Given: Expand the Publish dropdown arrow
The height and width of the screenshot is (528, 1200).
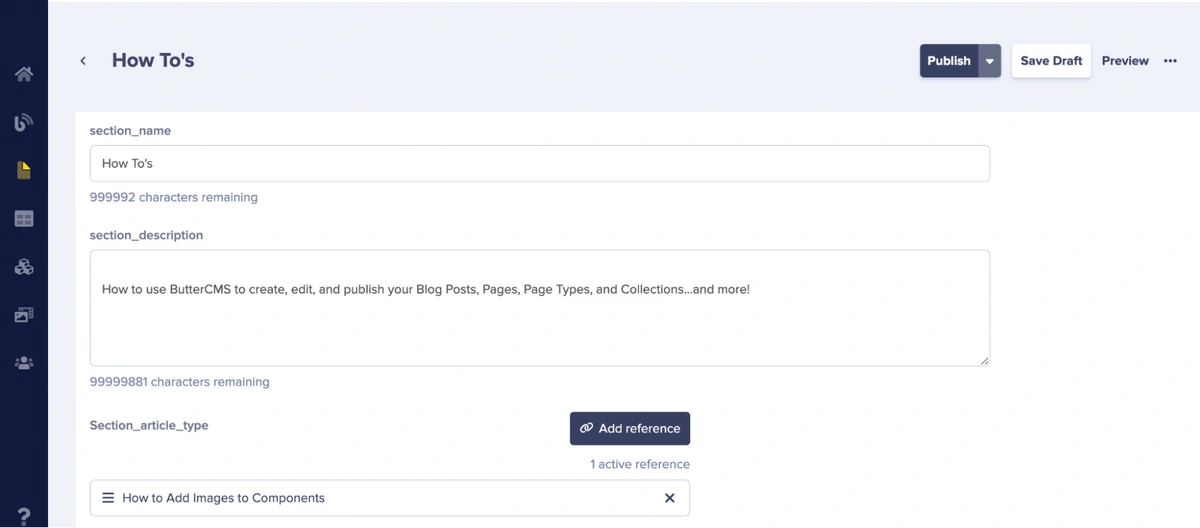Looking at the screenshot, I should (989, 61).
